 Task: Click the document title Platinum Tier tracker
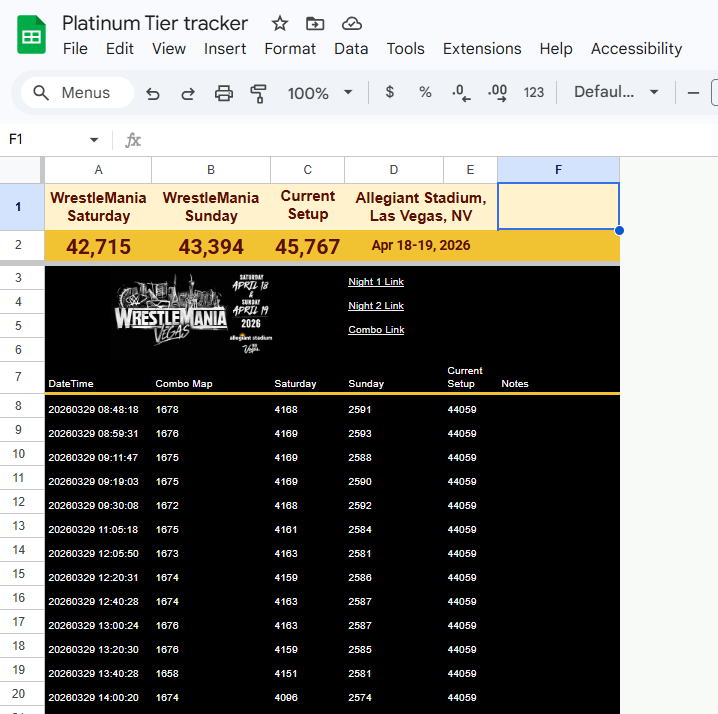coord(155,23)
